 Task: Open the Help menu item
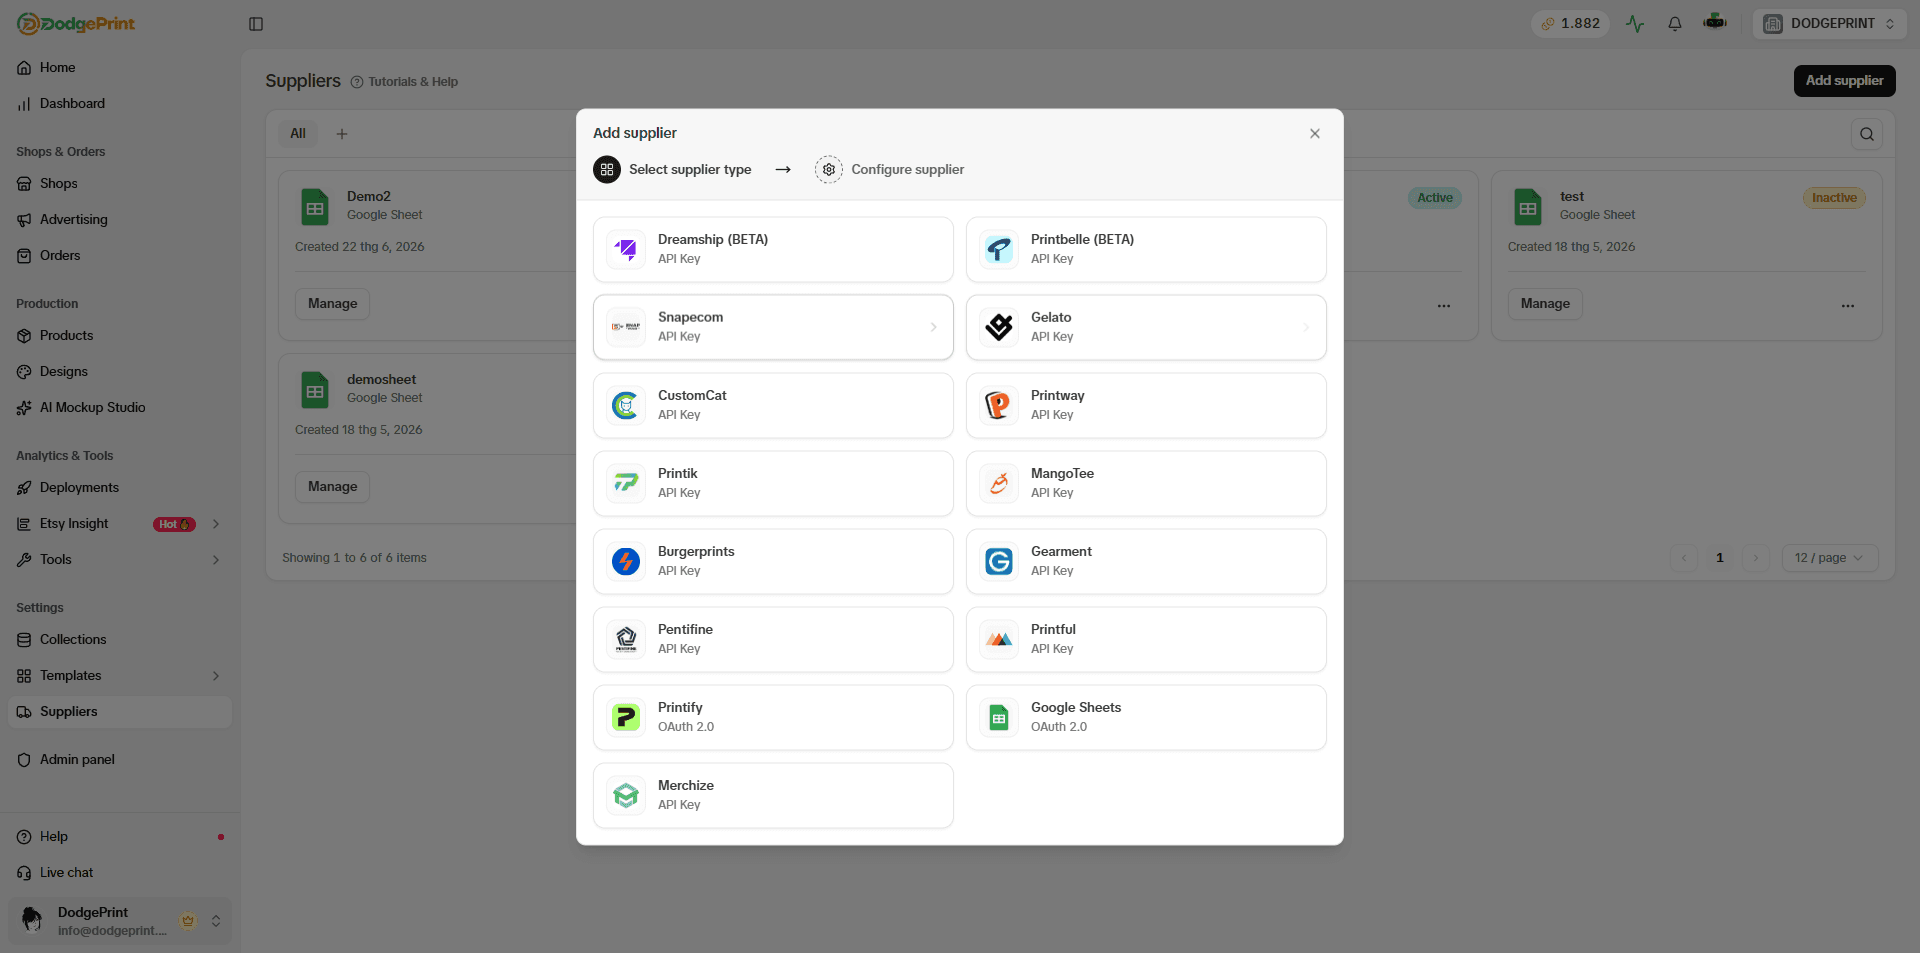[120, 837]
